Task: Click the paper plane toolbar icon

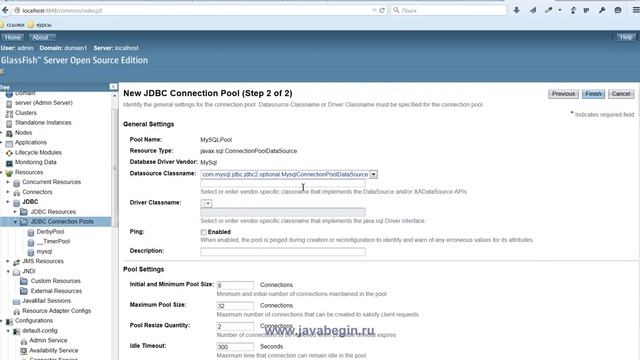Action: point(533,10)
